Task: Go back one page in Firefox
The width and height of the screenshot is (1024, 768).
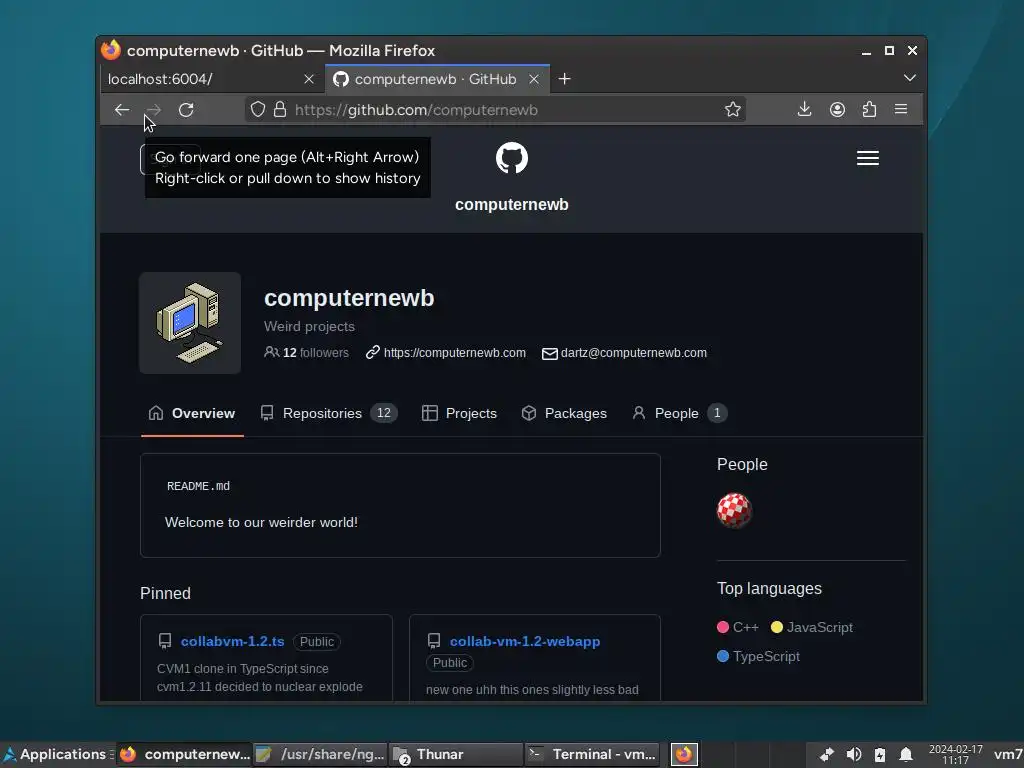Action: (121, 110)
